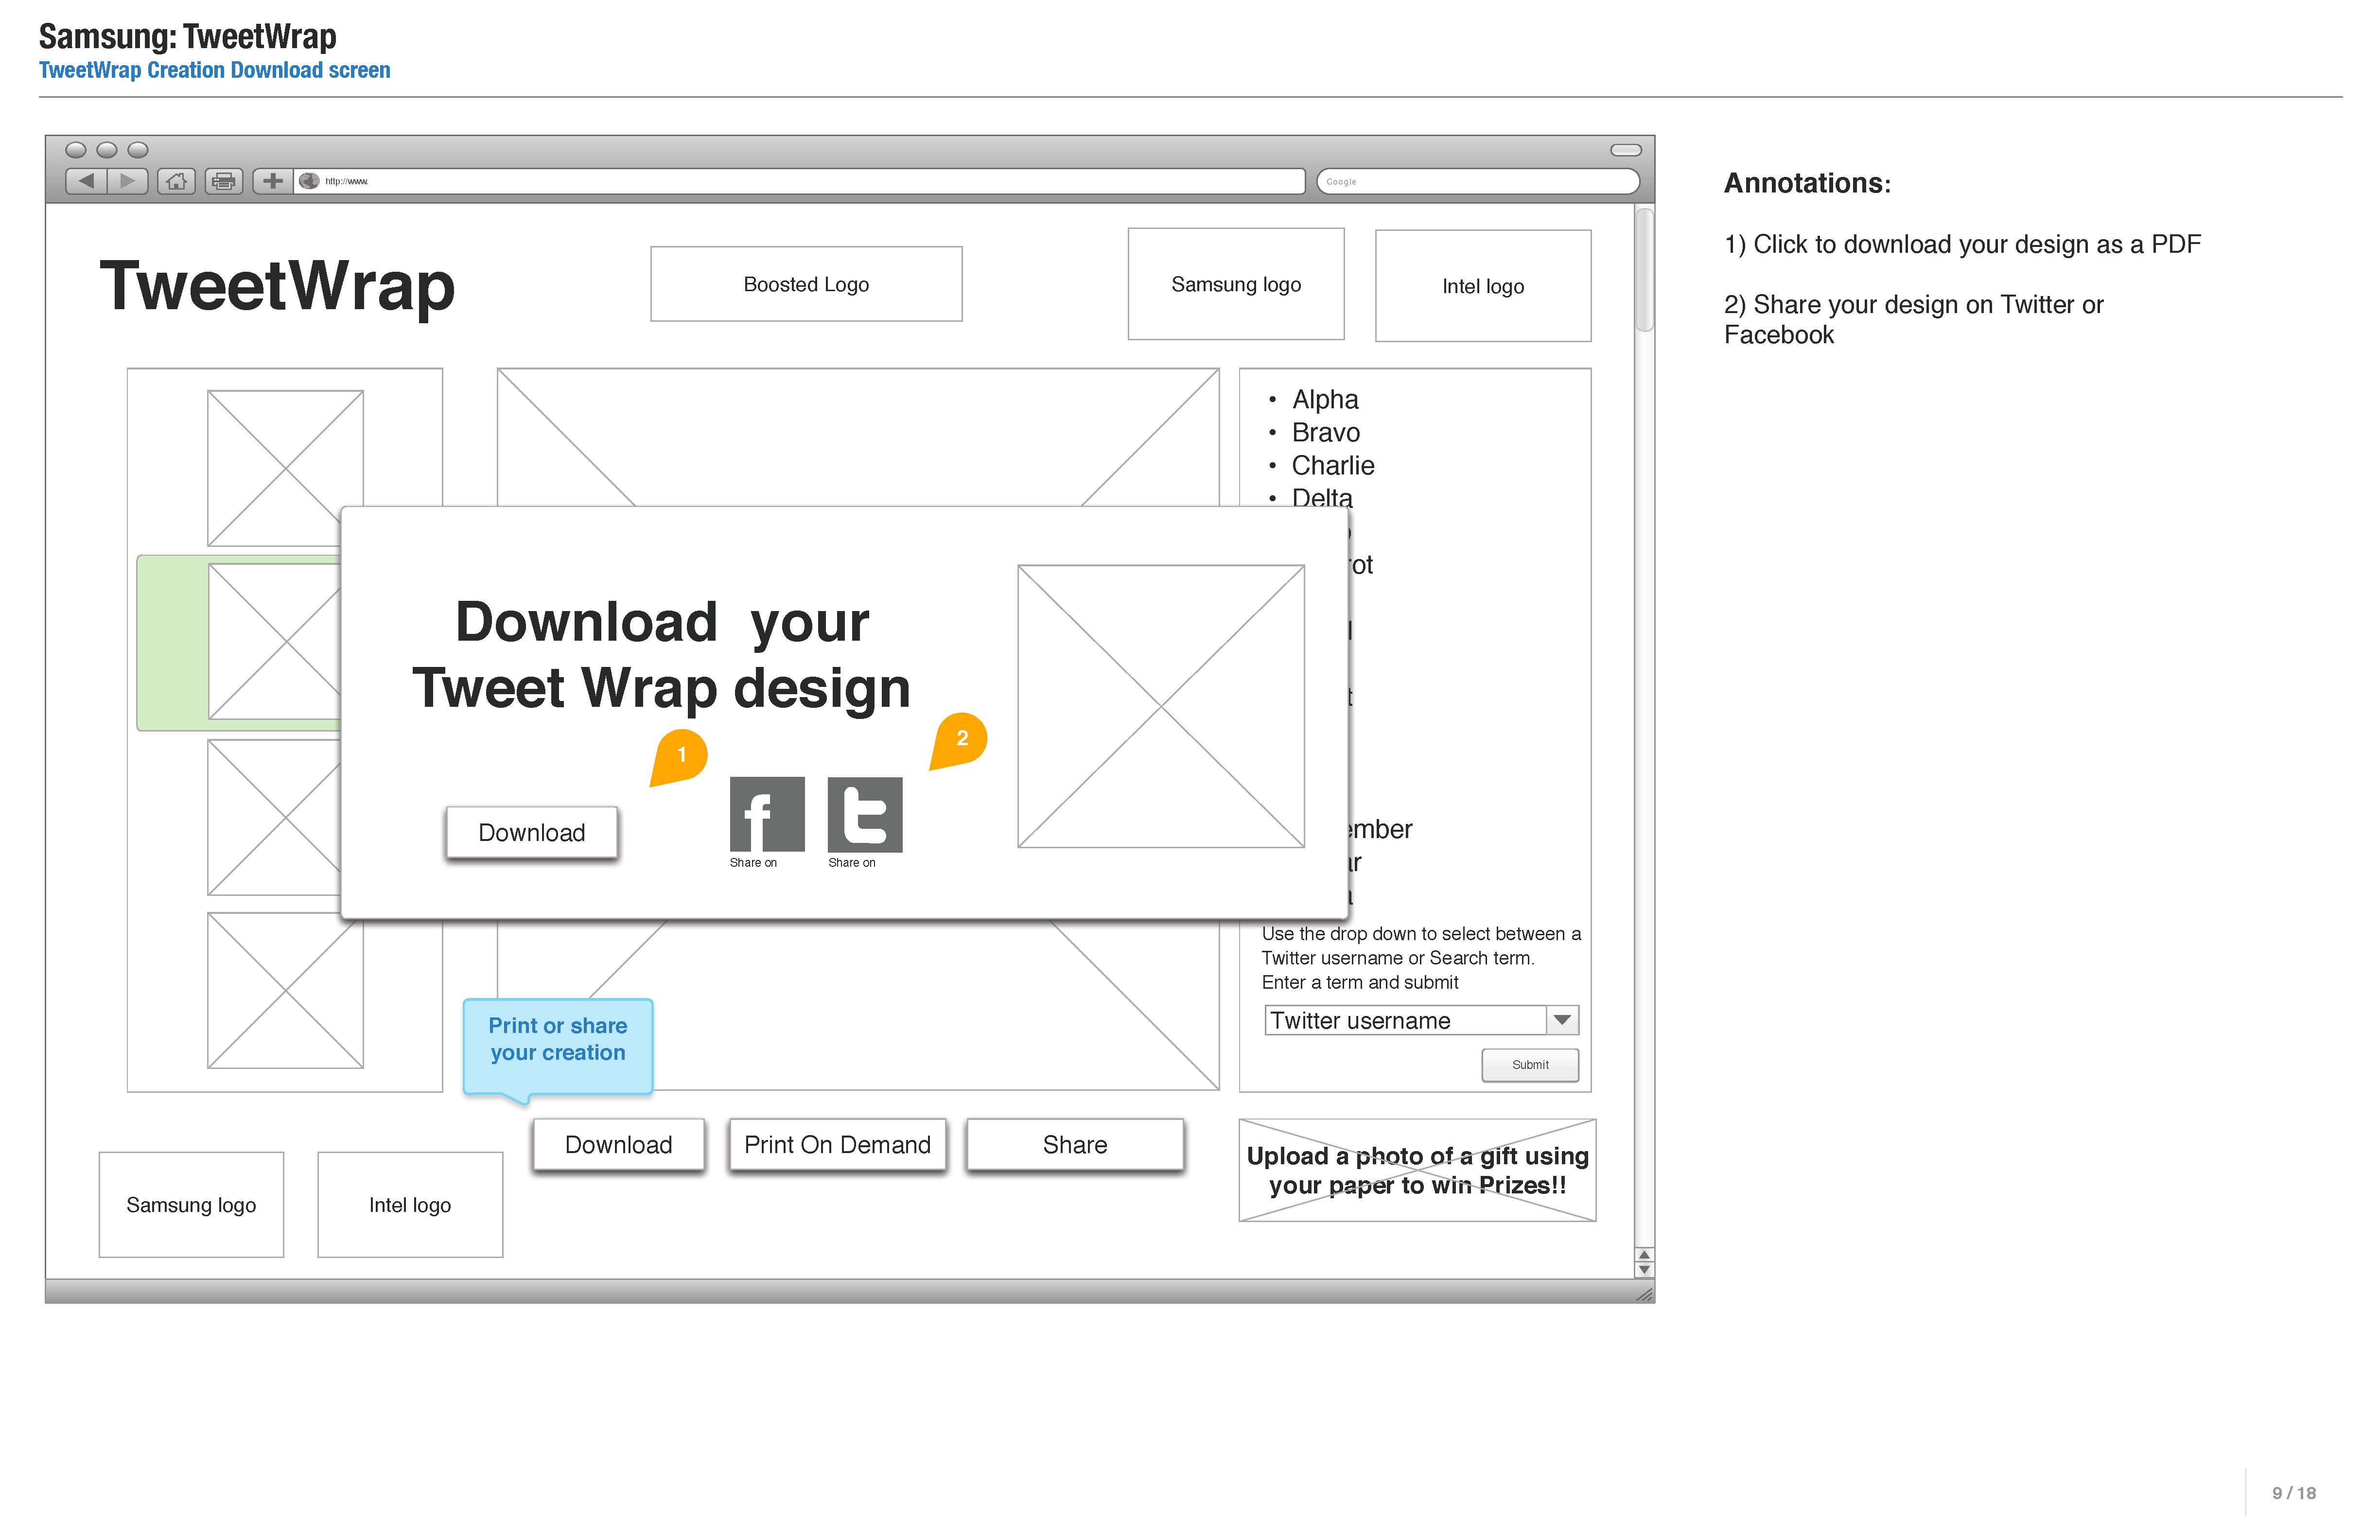Select the last left-panel thumbnail
2380x1540 pixels.
coord(285,990)
